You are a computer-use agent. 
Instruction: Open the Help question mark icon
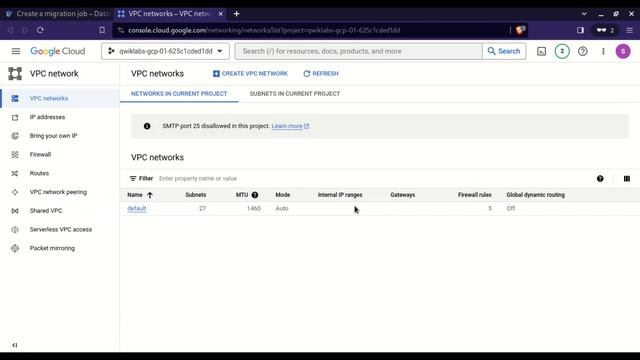click(582, 51)
